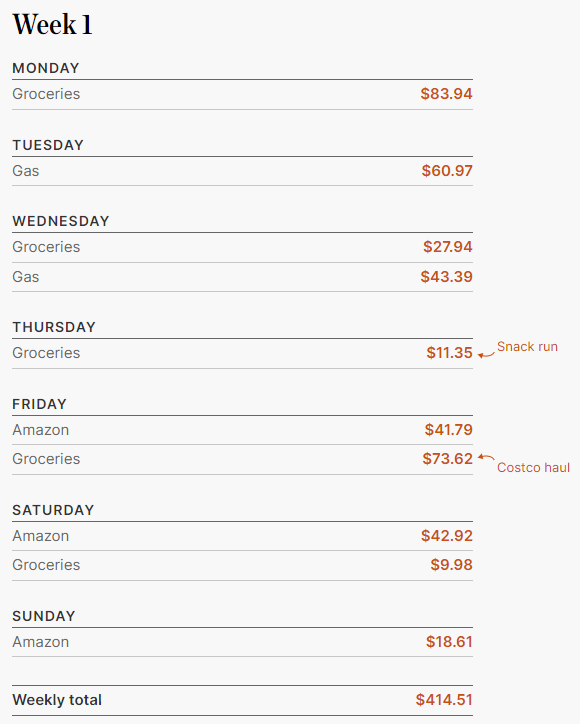This screenshot has height=724, width=580.
Task: Click the Snack run annotation
Action: 527,347
